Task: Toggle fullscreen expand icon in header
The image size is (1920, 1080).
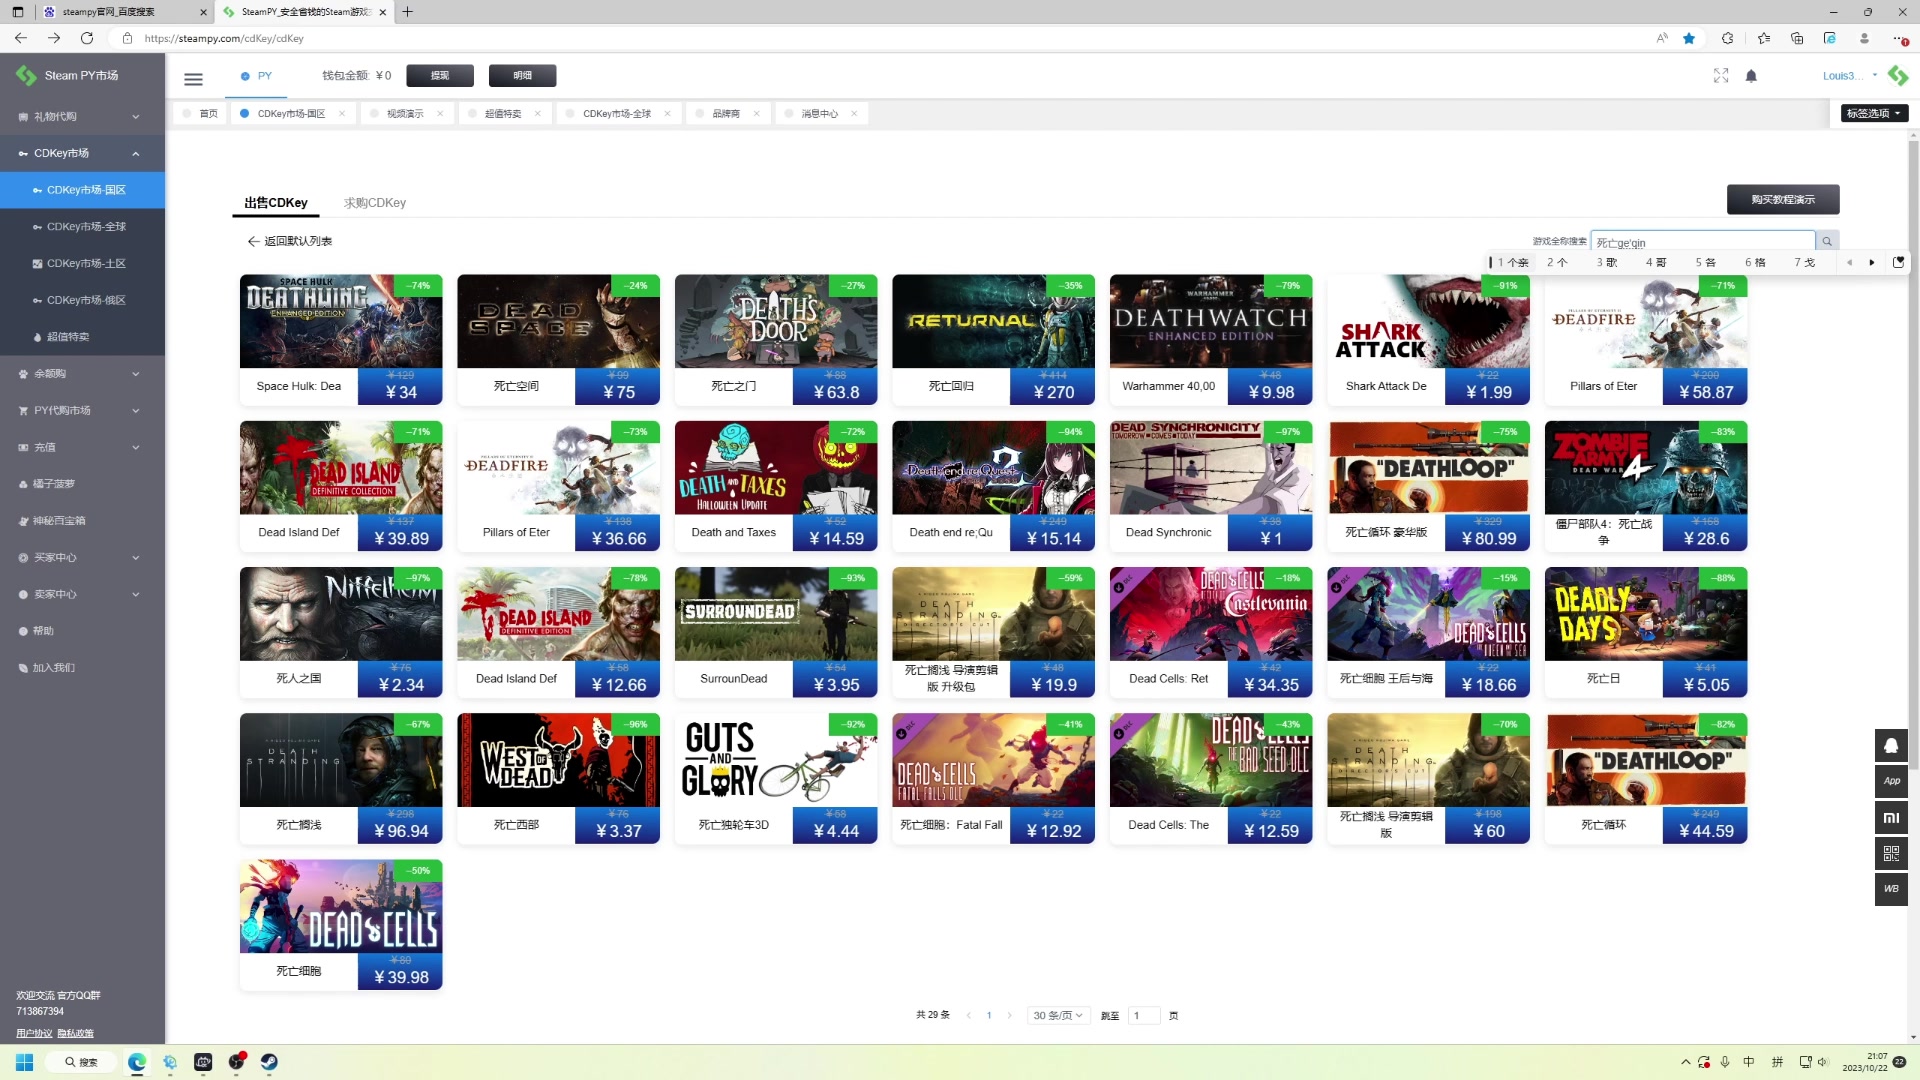Action: (1721, 76)
